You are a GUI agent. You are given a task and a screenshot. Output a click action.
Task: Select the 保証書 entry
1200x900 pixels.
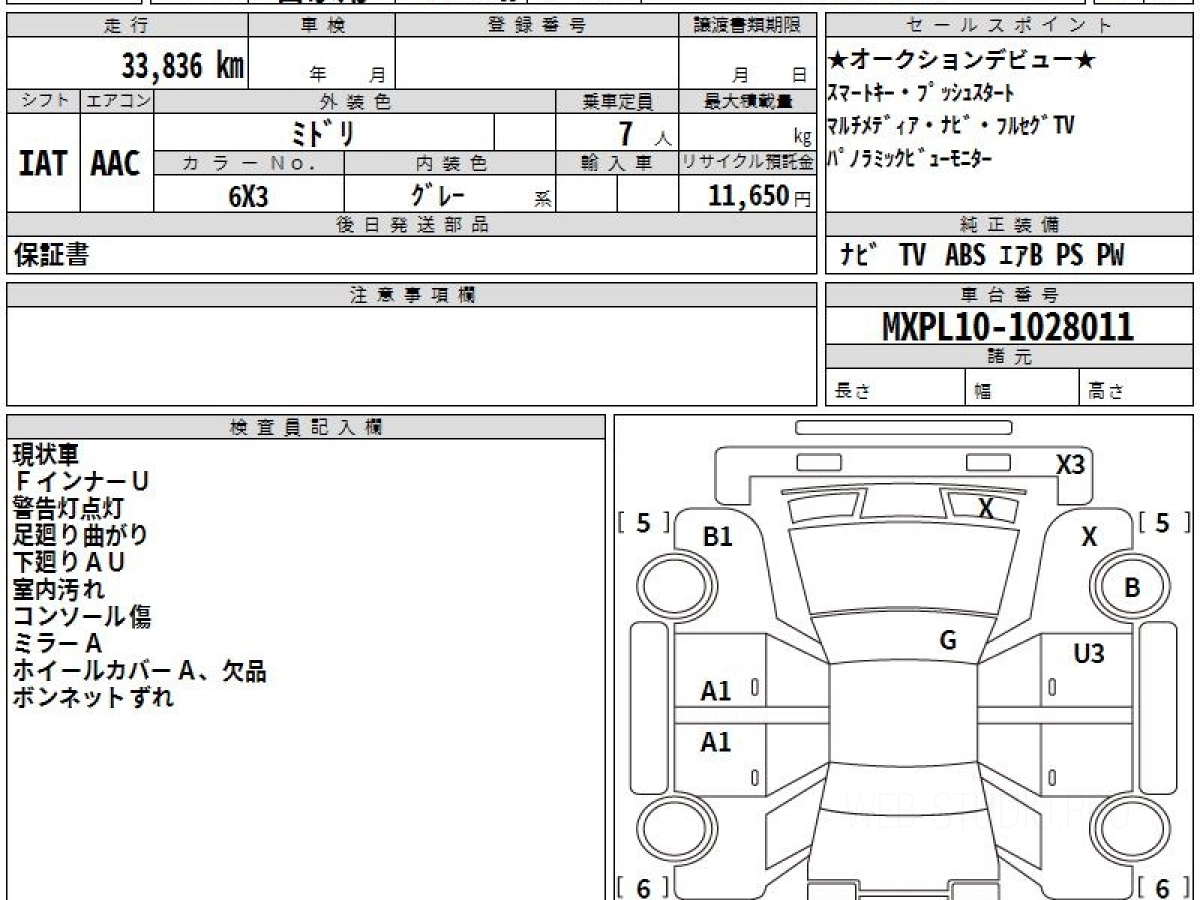[x=52, y=256]
